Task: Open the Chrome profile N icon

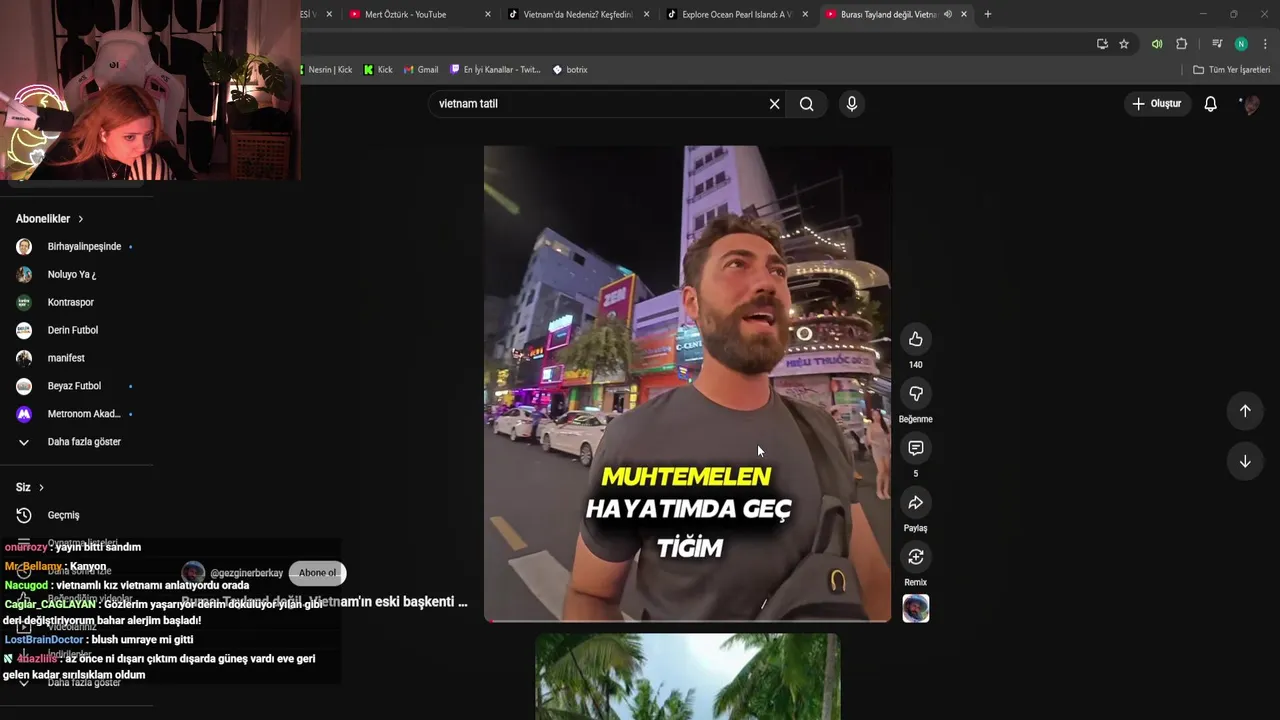Action: click(x=1241, y=44)
